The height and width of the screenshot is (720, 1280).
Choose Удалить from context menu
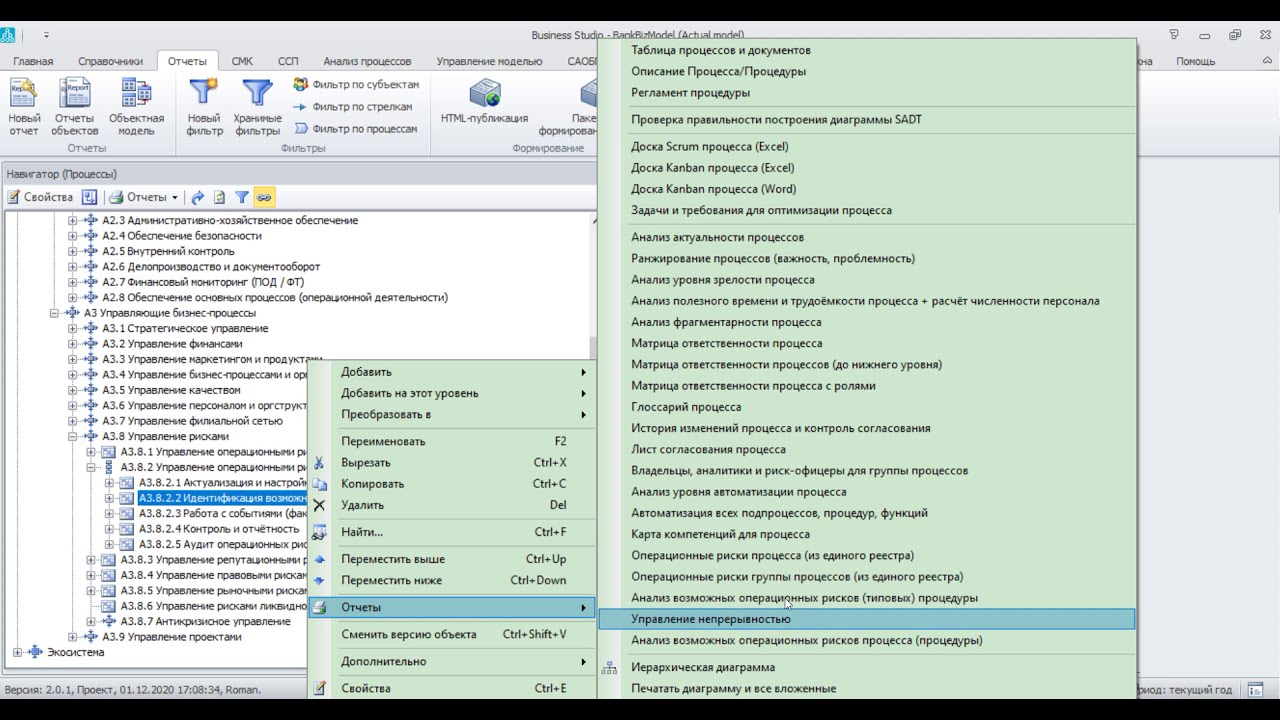click(453, 505)
